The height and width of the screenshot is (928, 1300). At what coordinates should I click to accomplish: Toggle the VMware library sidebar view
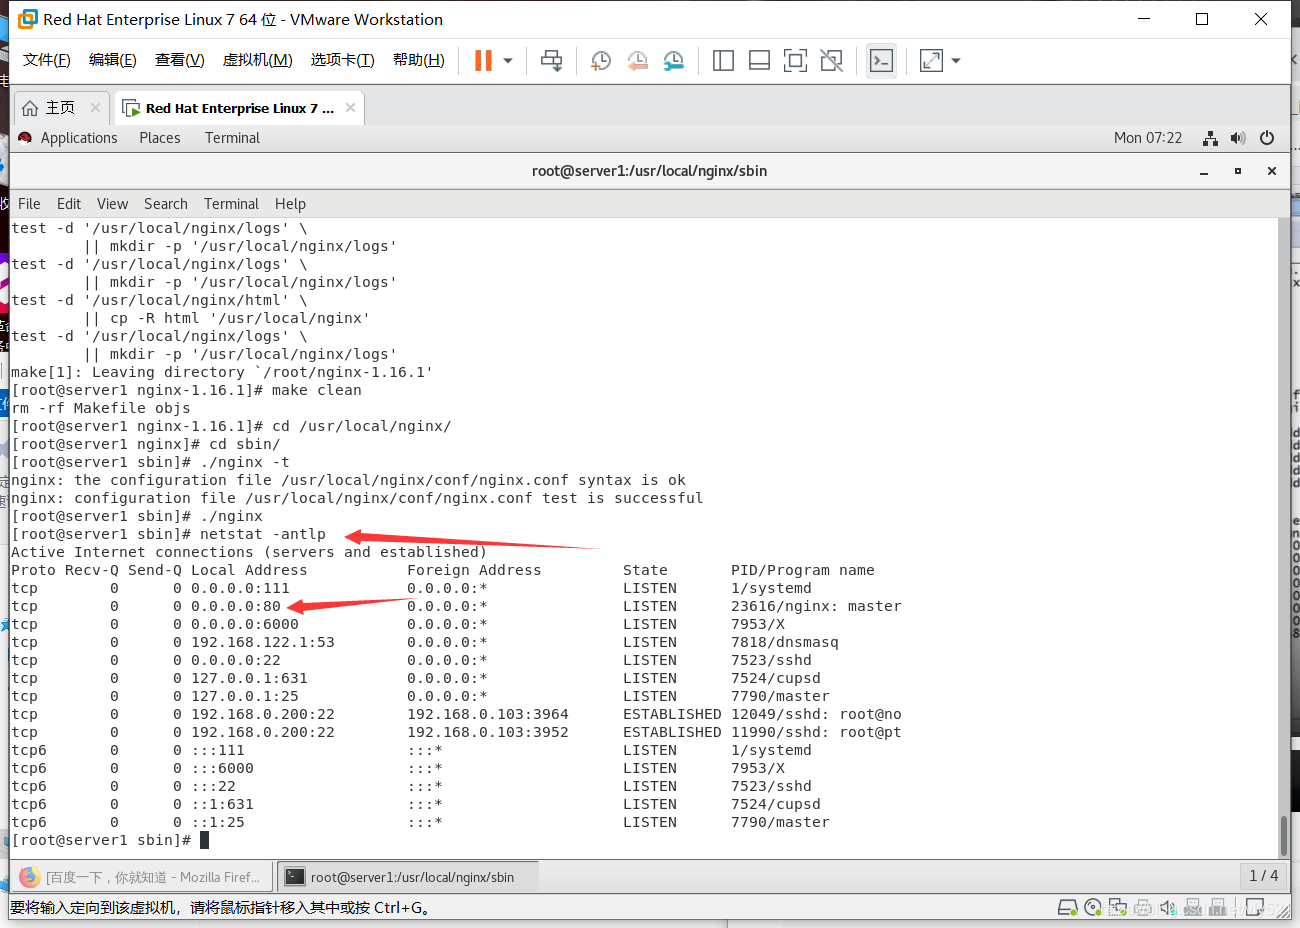pos(723,61)
